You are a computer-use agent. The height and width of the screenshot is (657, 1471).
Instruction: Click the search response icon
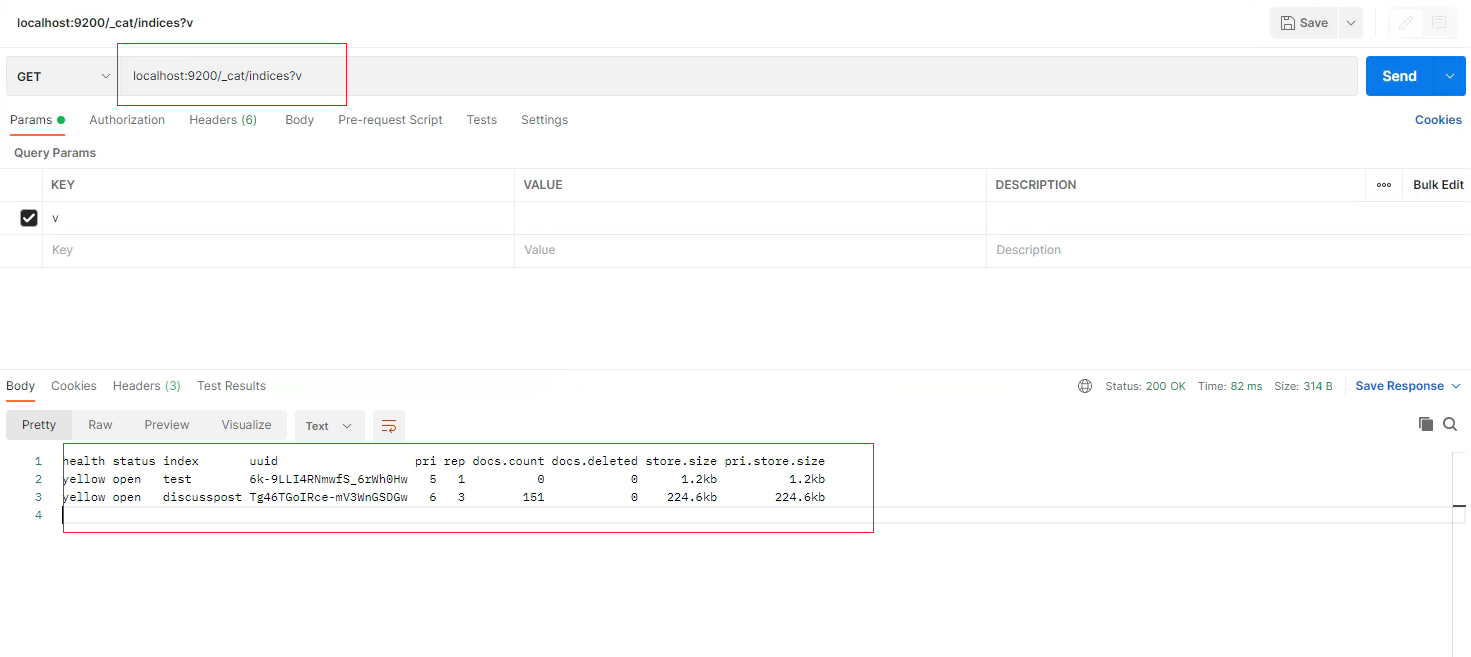click(1450, 425)
